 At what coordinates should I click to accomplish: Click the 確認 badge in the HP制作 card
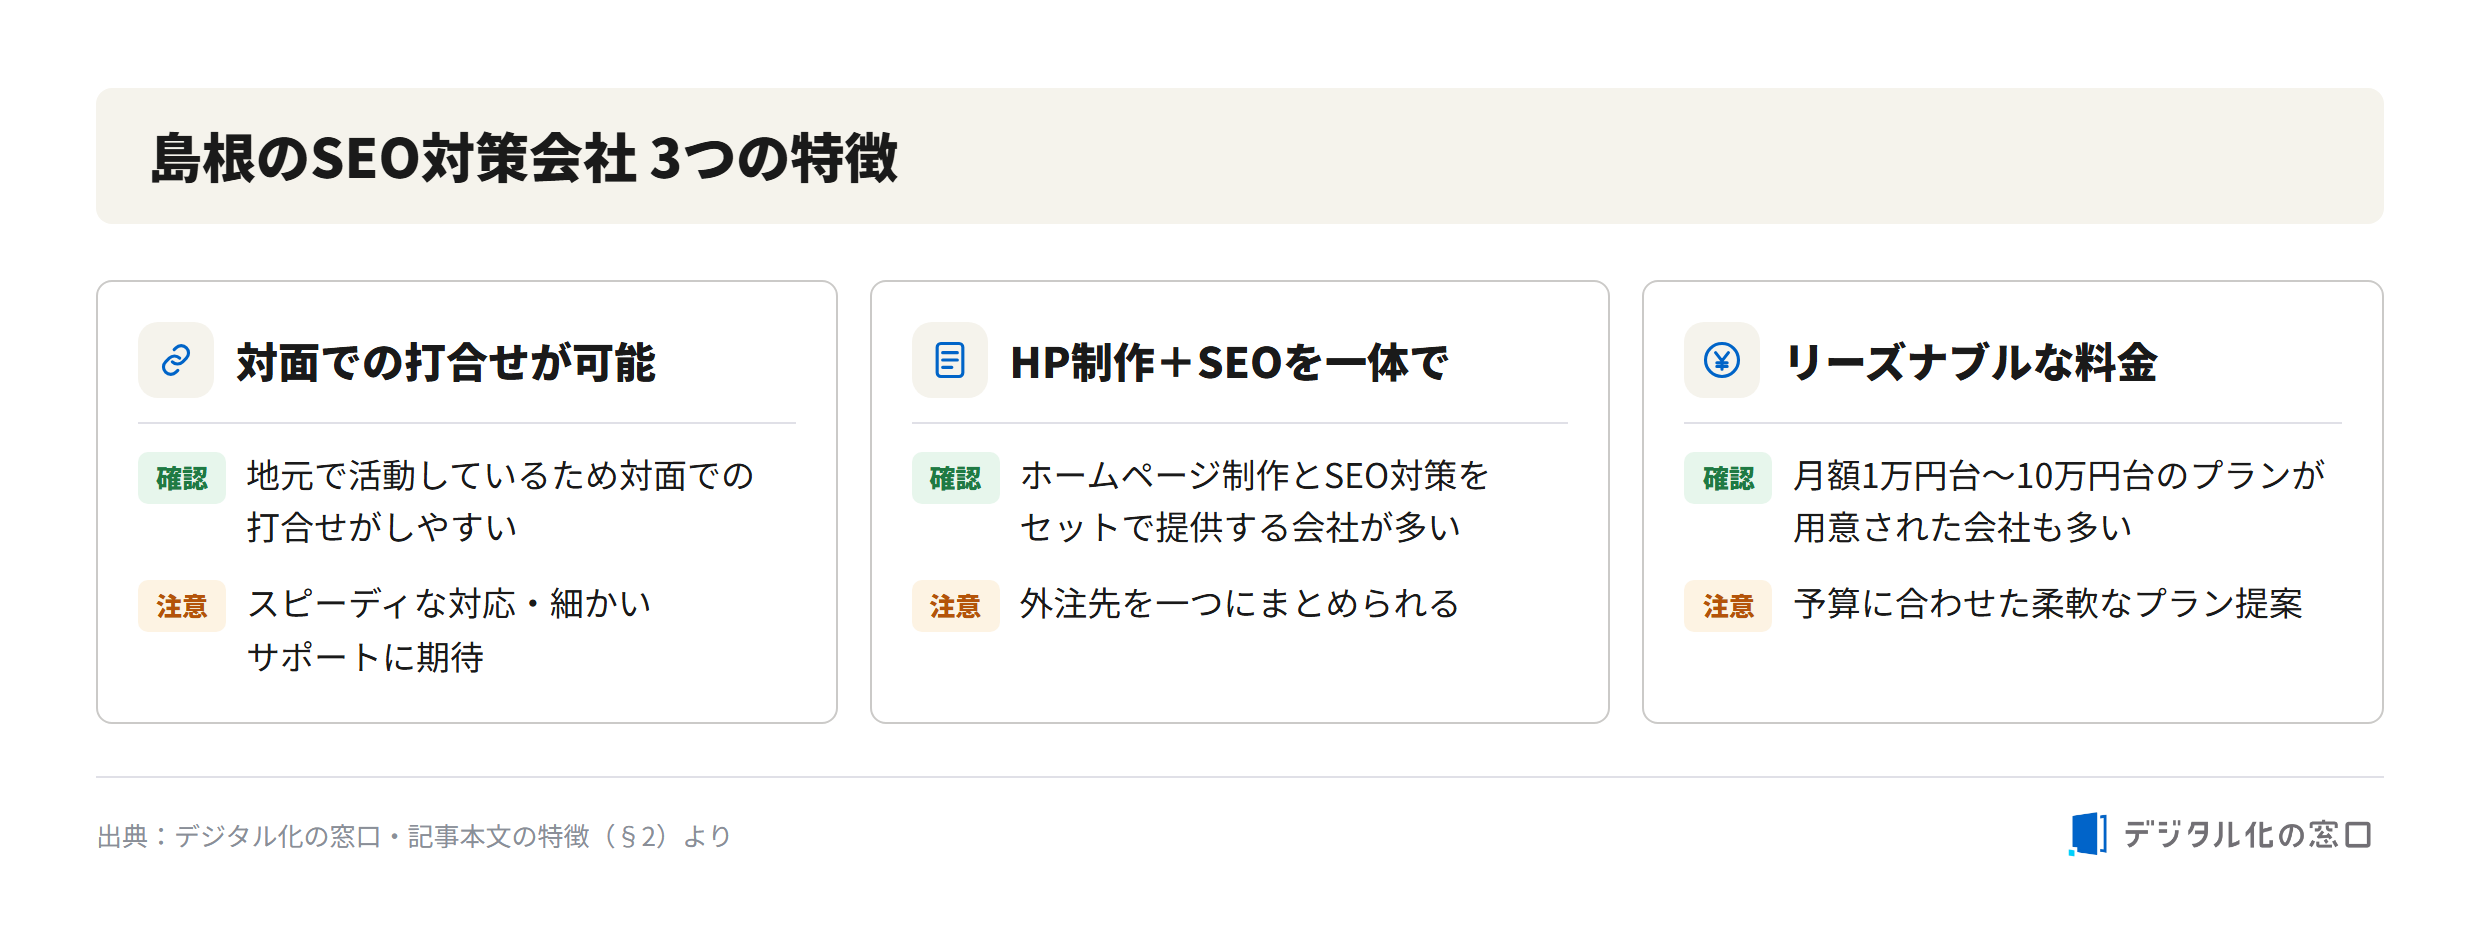tap(955, 478)
